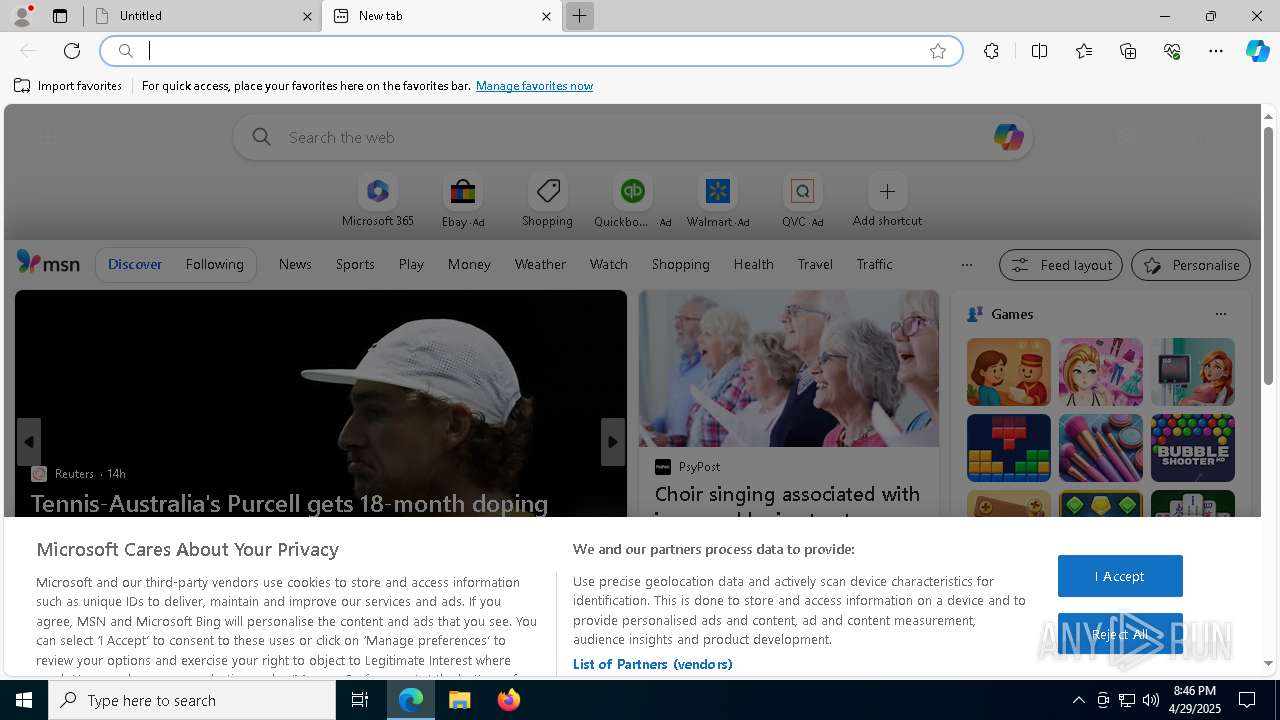Image resolution: width=1280 pixels, height=720 pixels.
Task: Open the profile icon in title bar
Action: pos(21,16)
